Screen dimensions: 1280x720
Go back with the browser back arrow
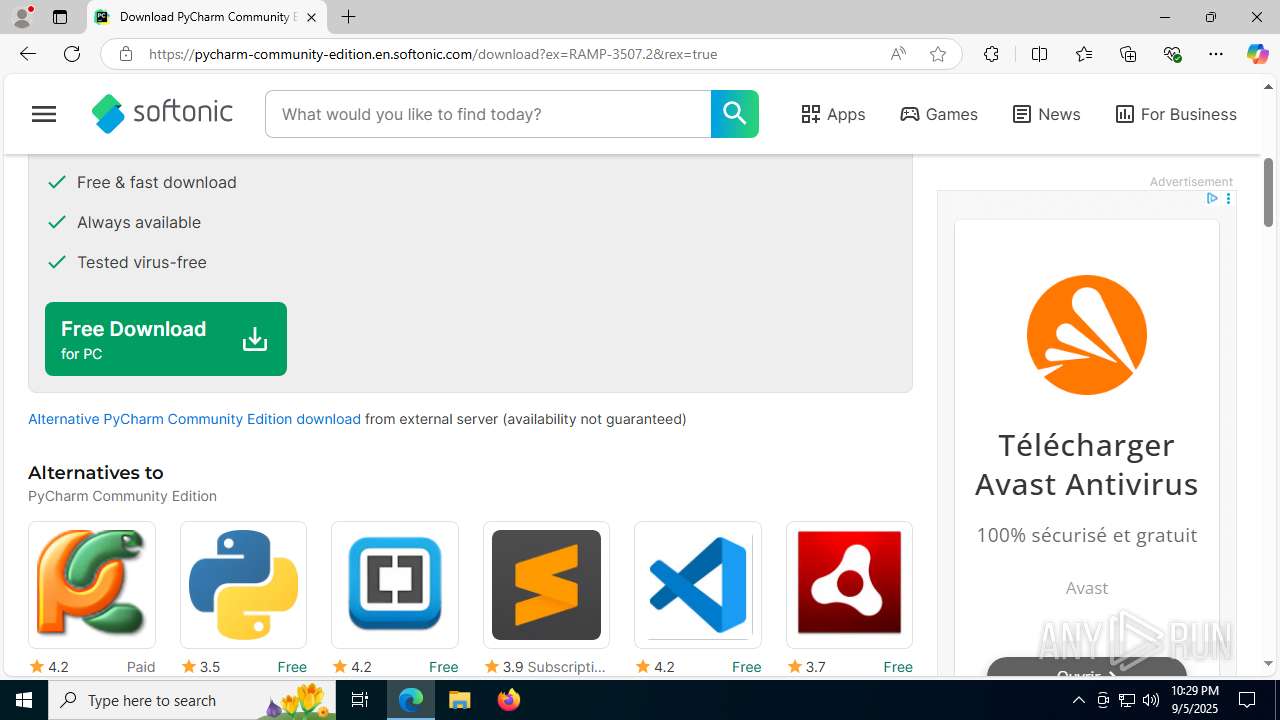[28, 54]
